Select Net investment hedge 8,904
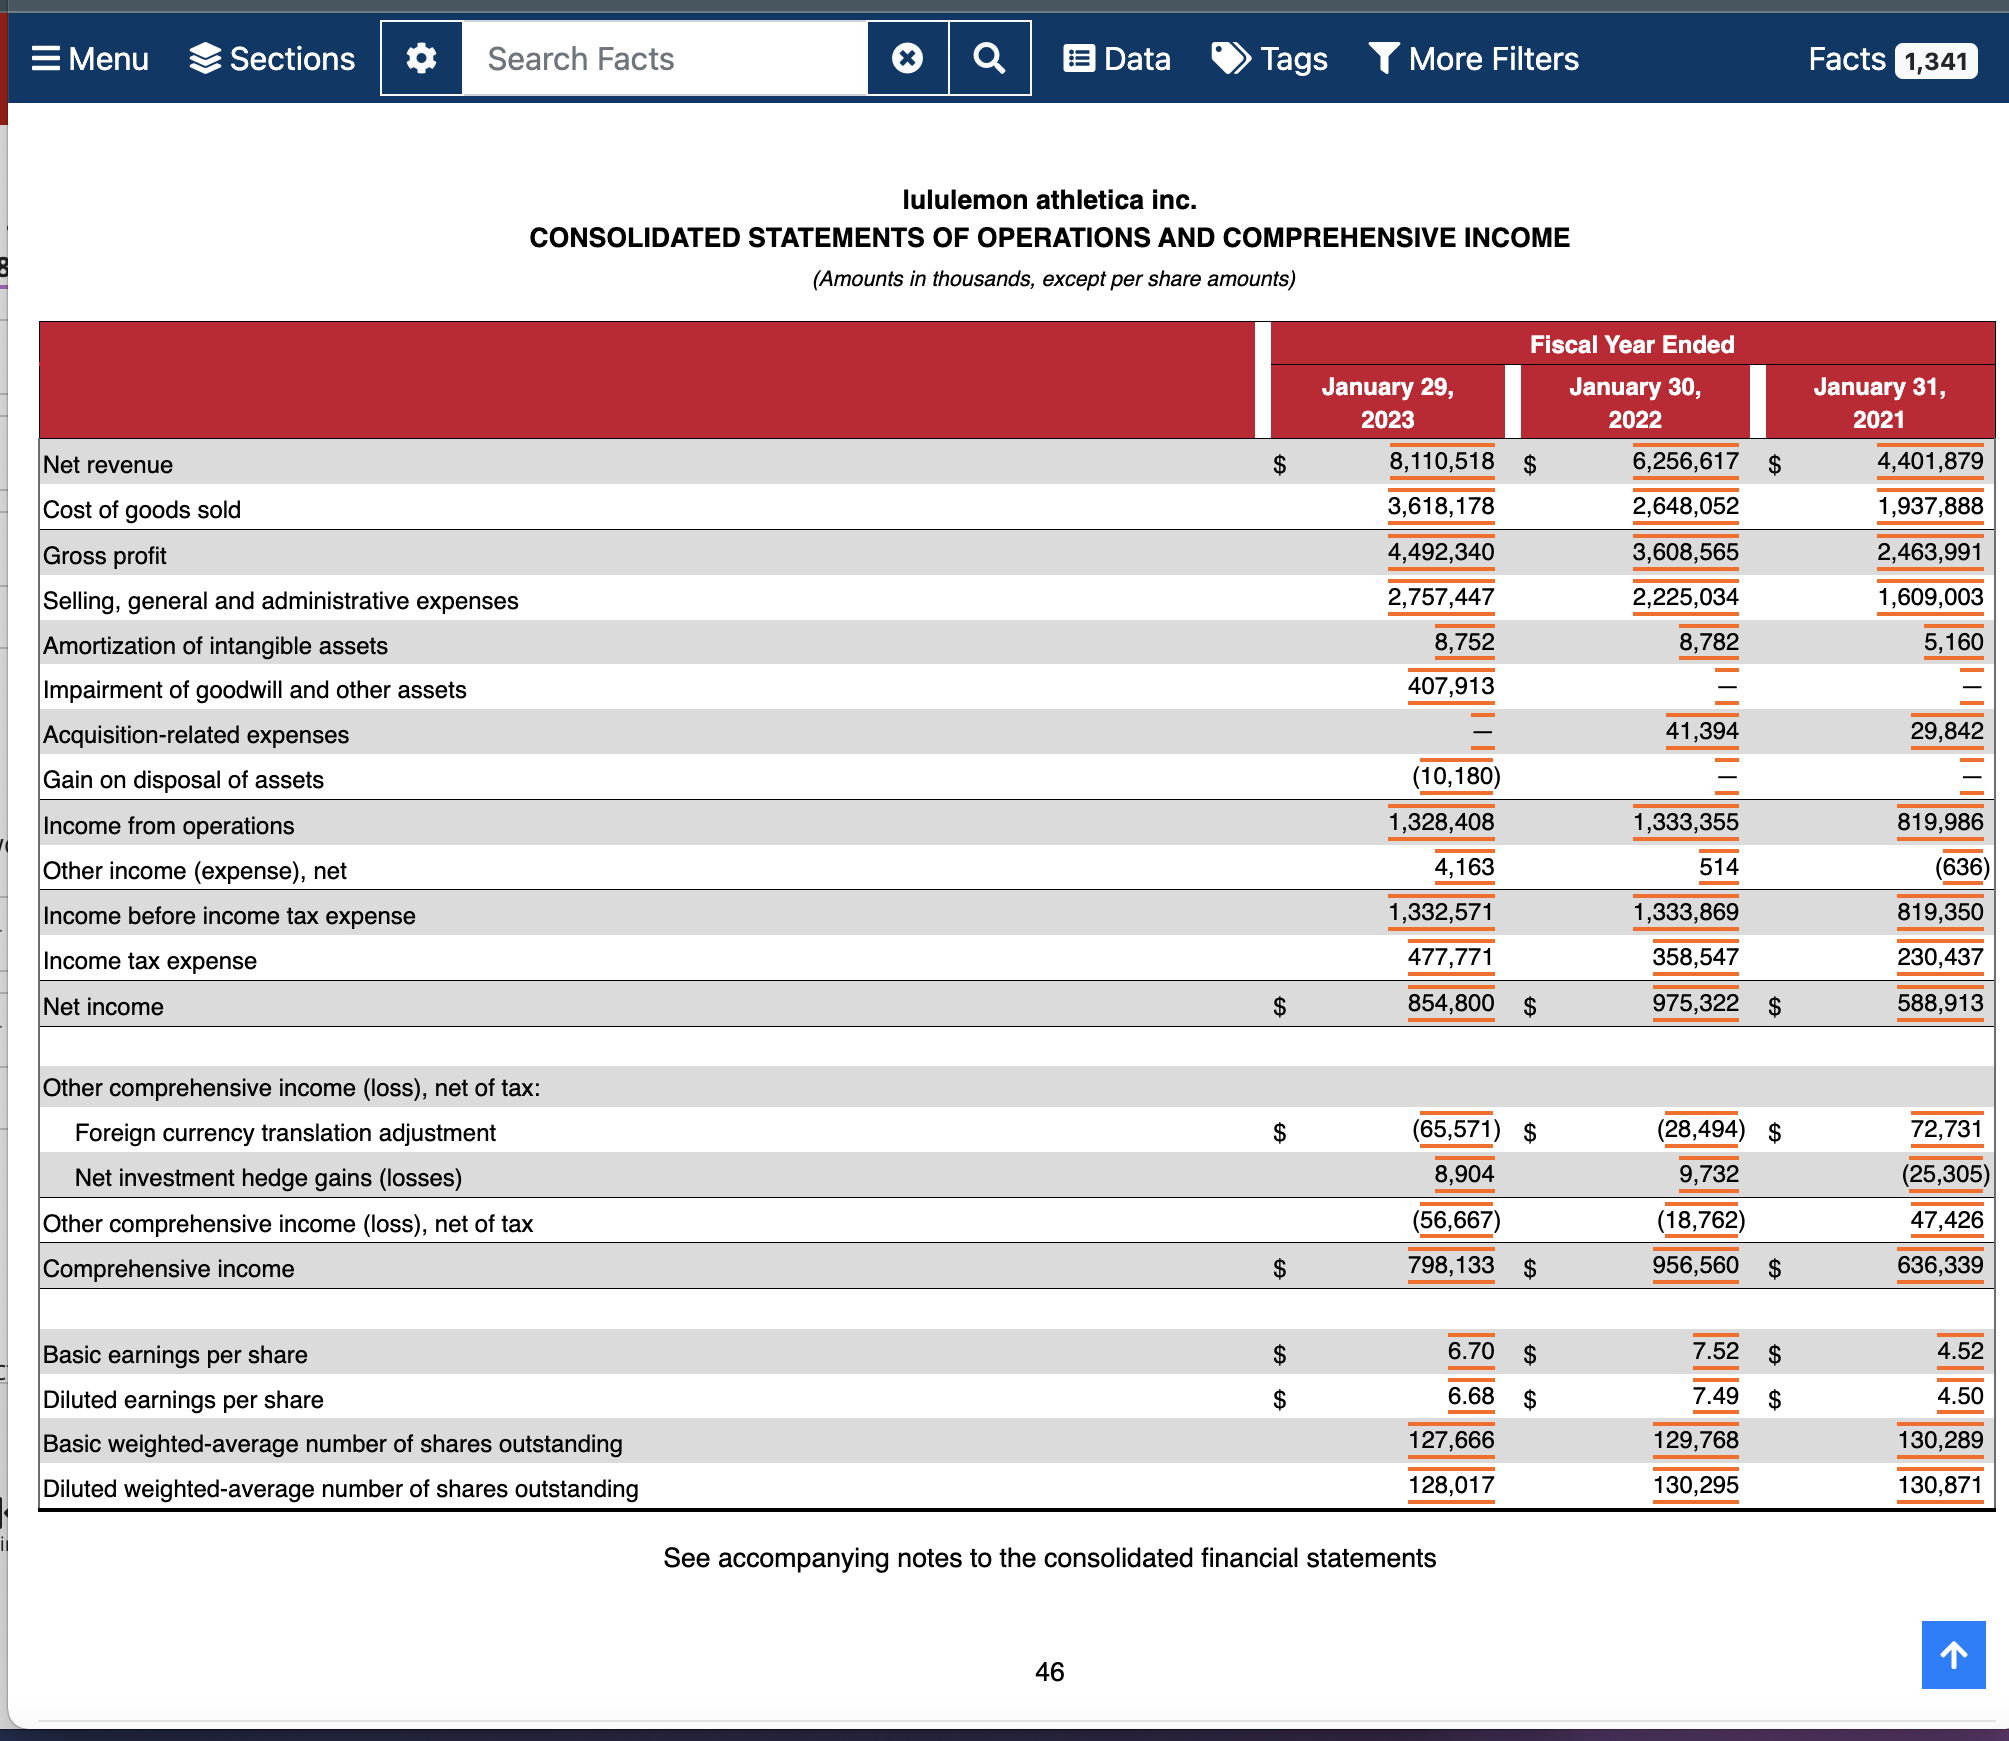2009x1741 pixels. (x=1464, y=1174)
